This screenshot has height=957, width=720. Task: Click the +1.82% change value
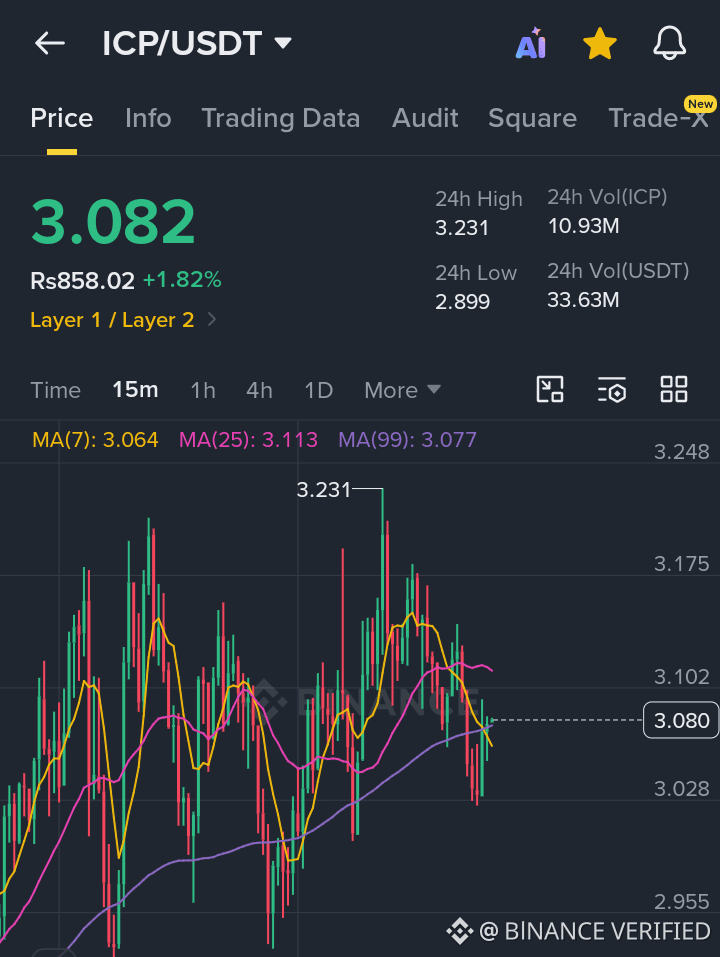(182, 280)
